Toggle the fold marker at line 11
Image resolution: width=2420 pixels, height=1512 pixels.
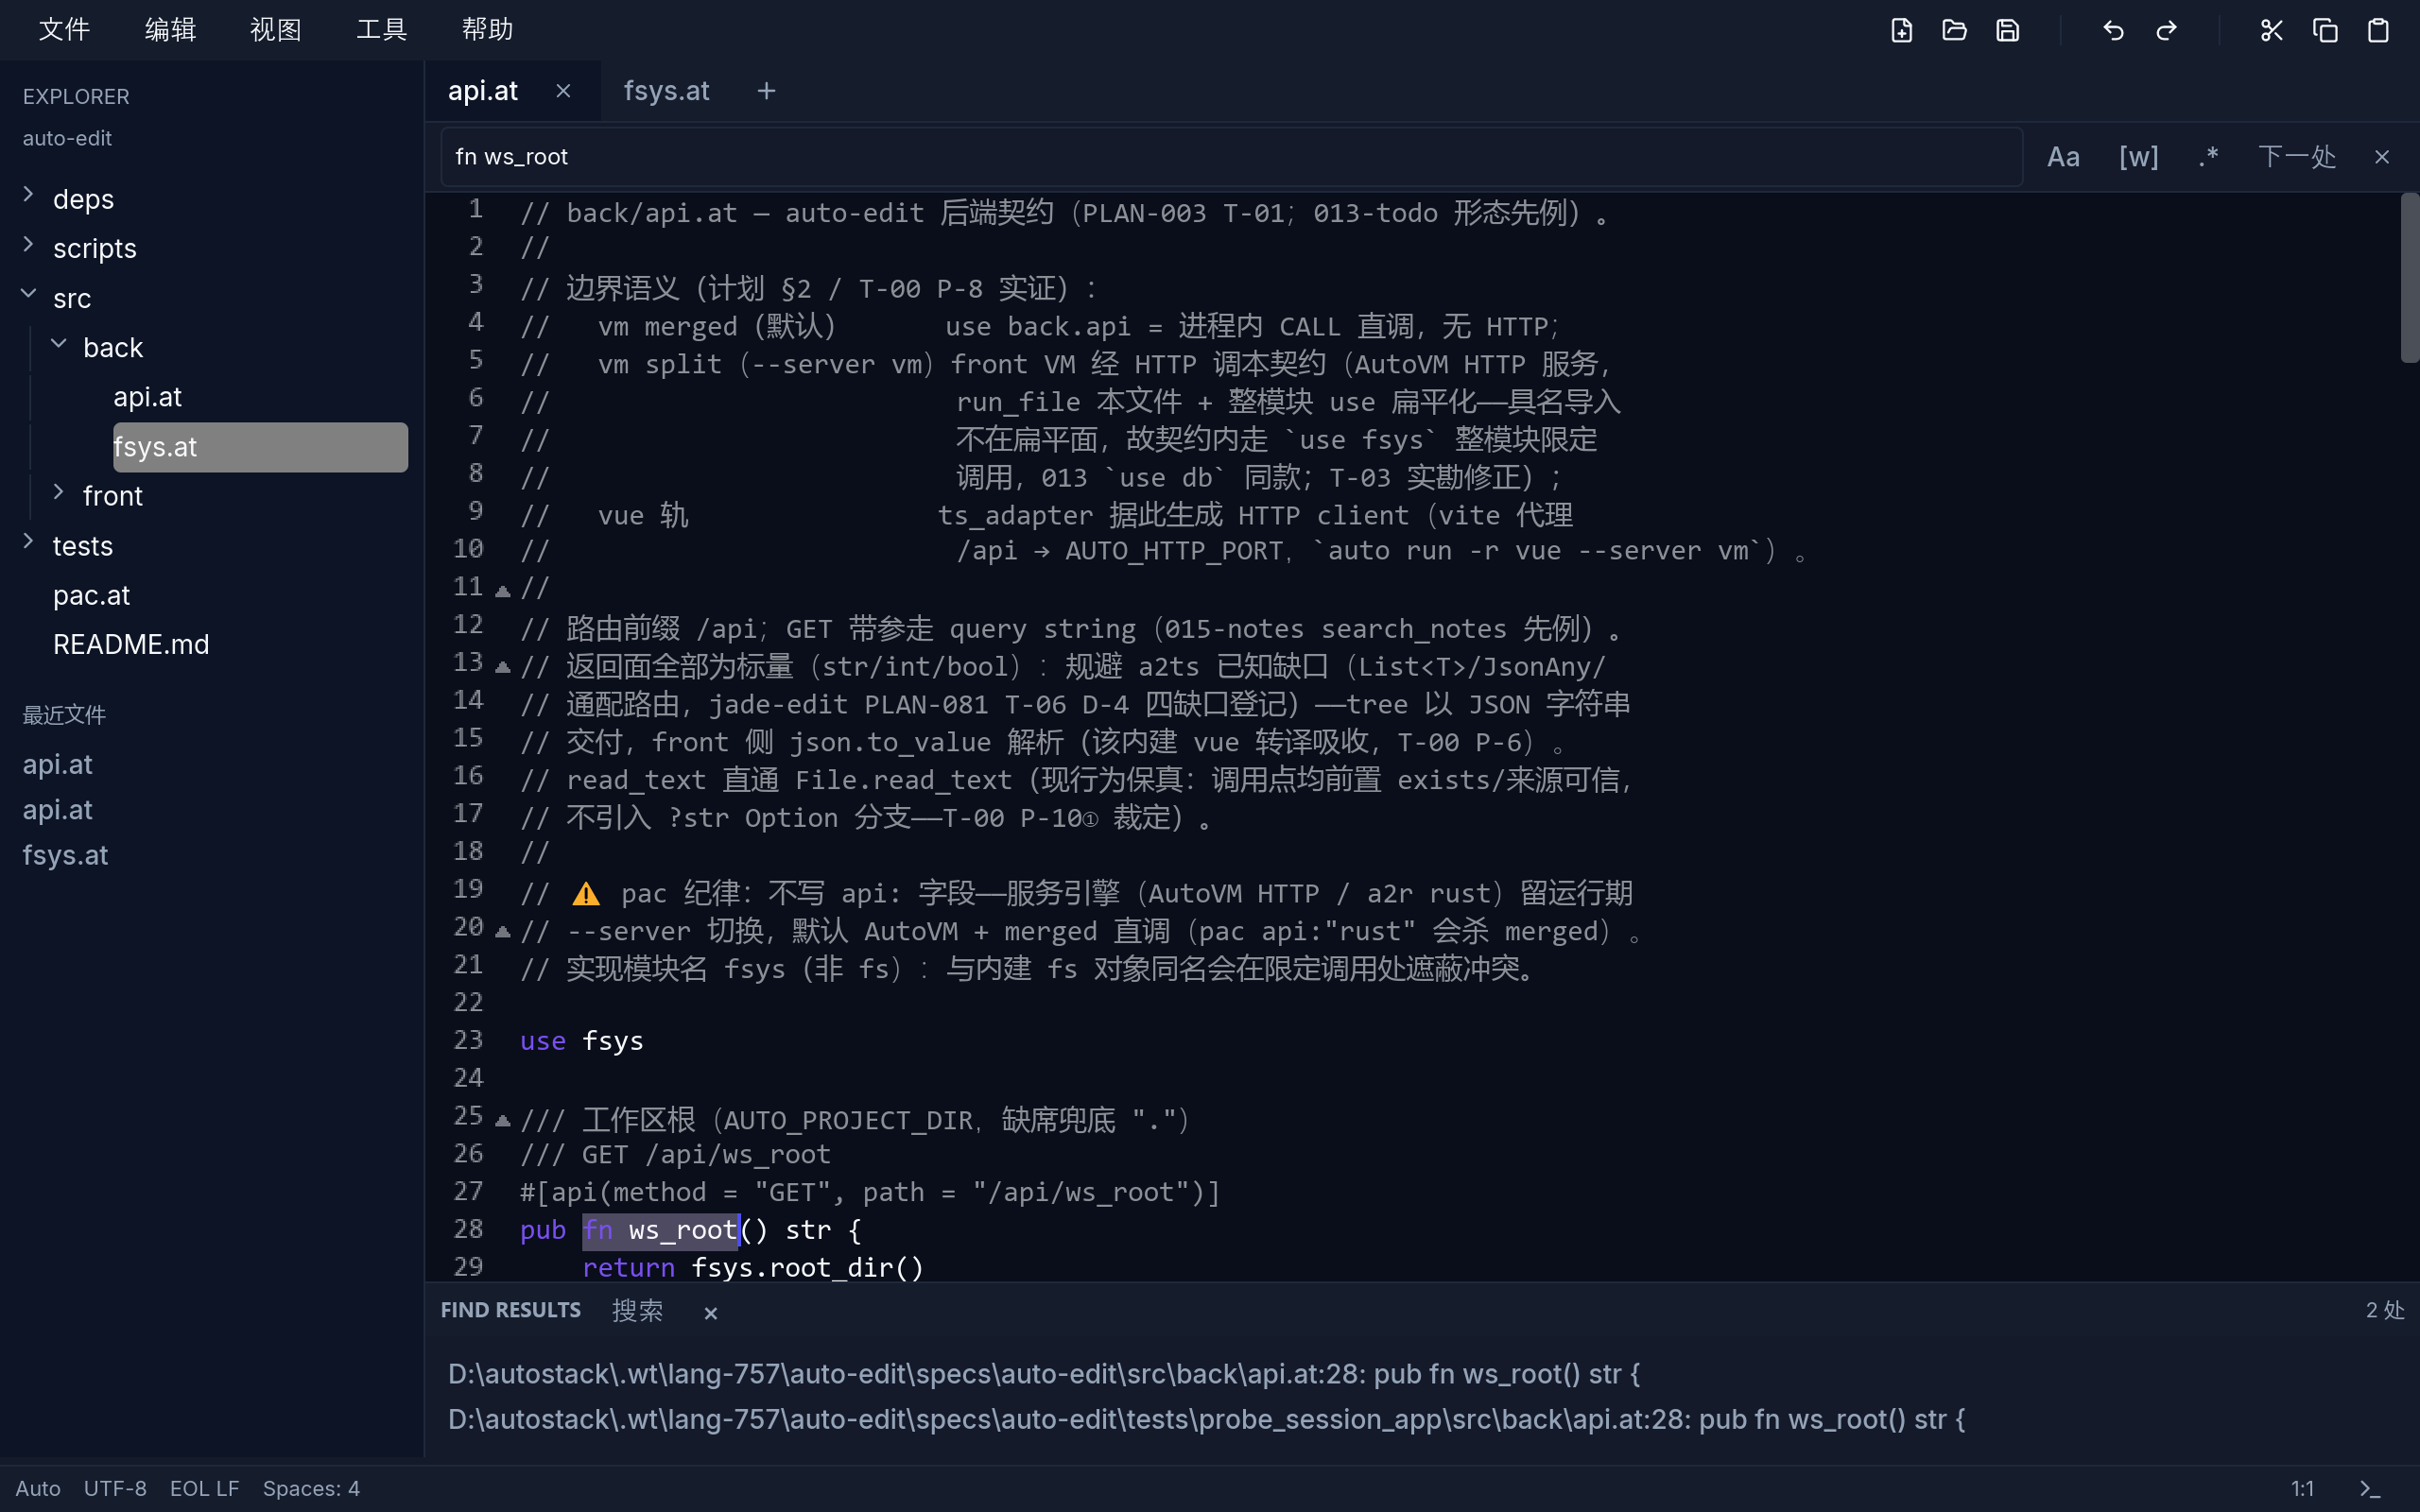[x=503, y=590]
